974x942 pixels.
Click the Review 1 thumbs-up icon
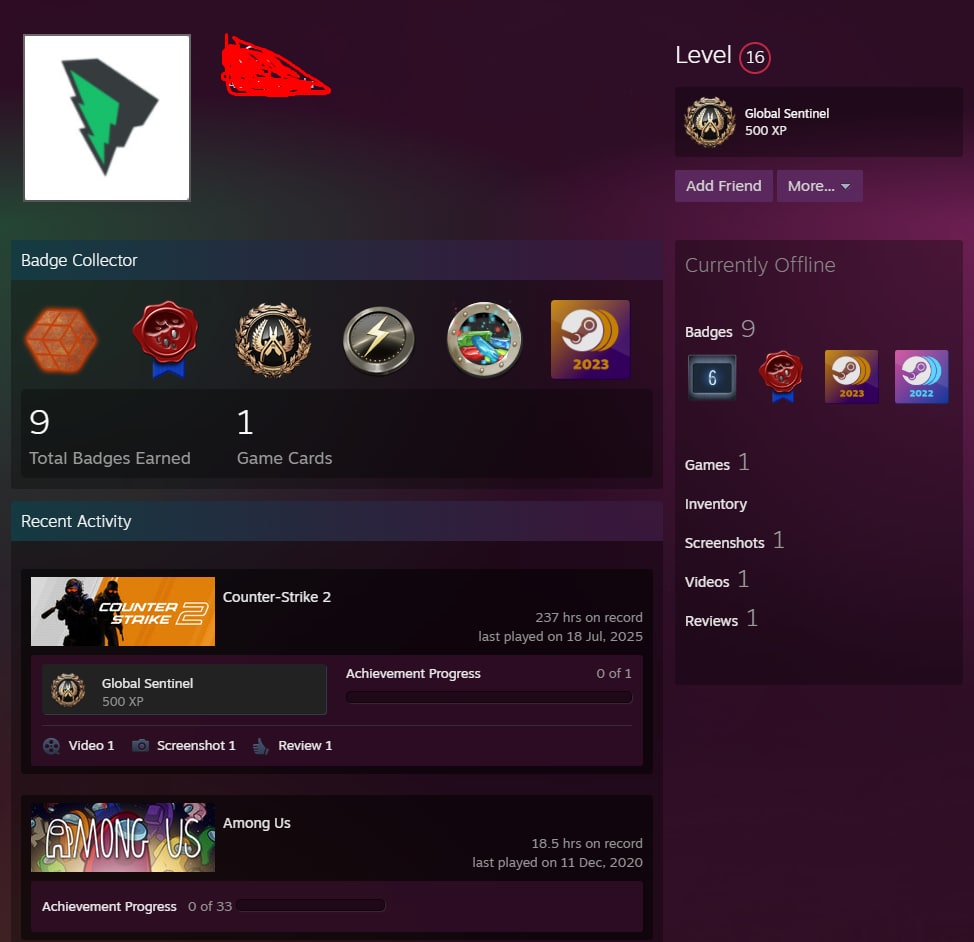tap(261, 746)
